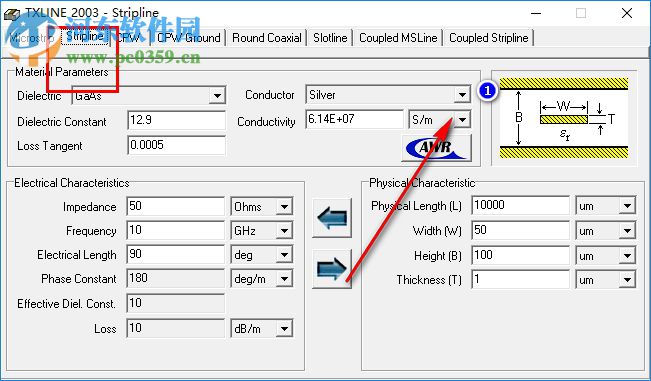Click the right blue arrow analyze button
The width and height of the screenshot is (651, 381).
coord(332,269)
